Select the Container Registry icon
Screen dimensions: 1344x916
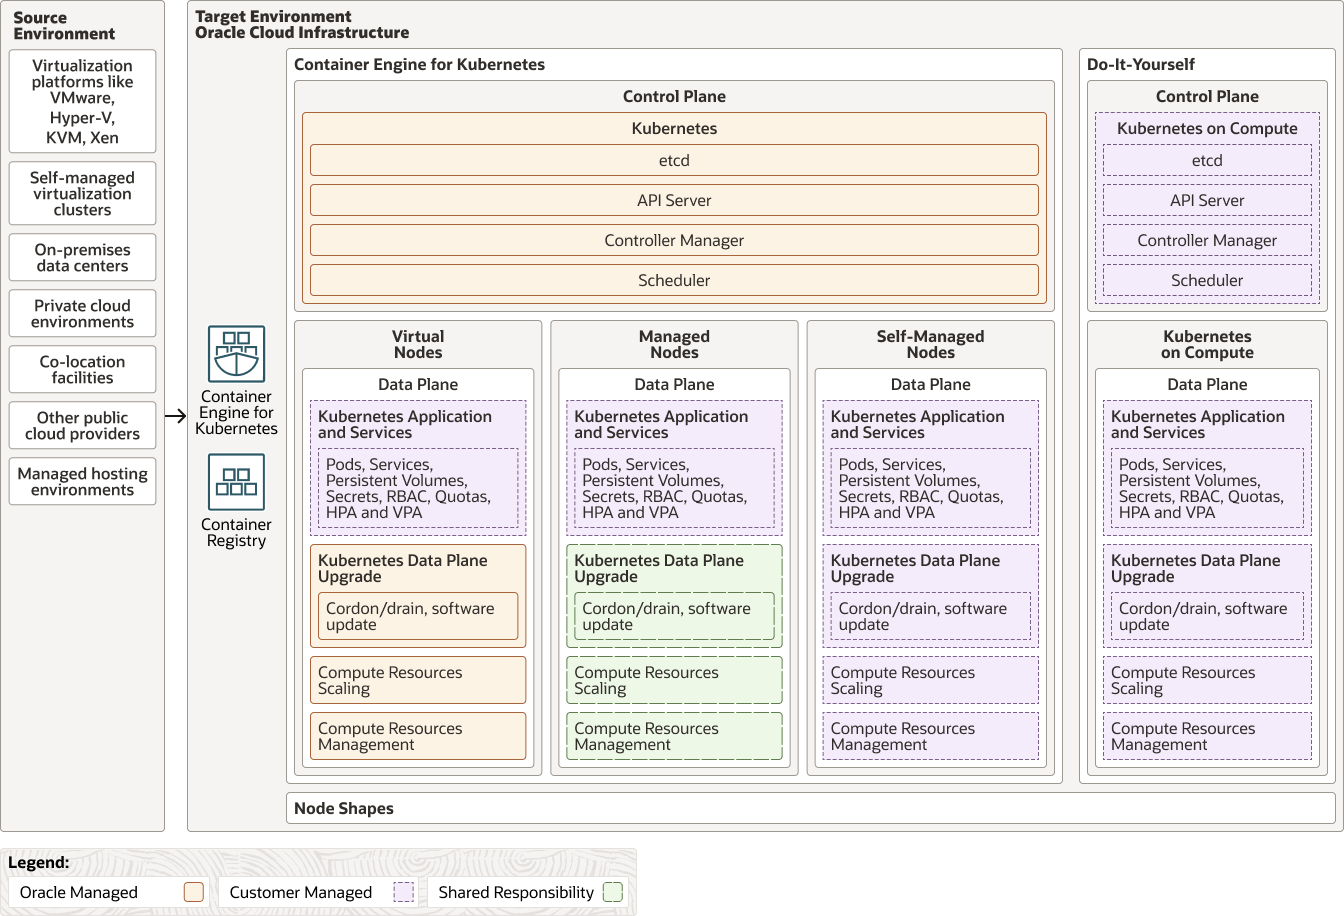tap(236, 482)
